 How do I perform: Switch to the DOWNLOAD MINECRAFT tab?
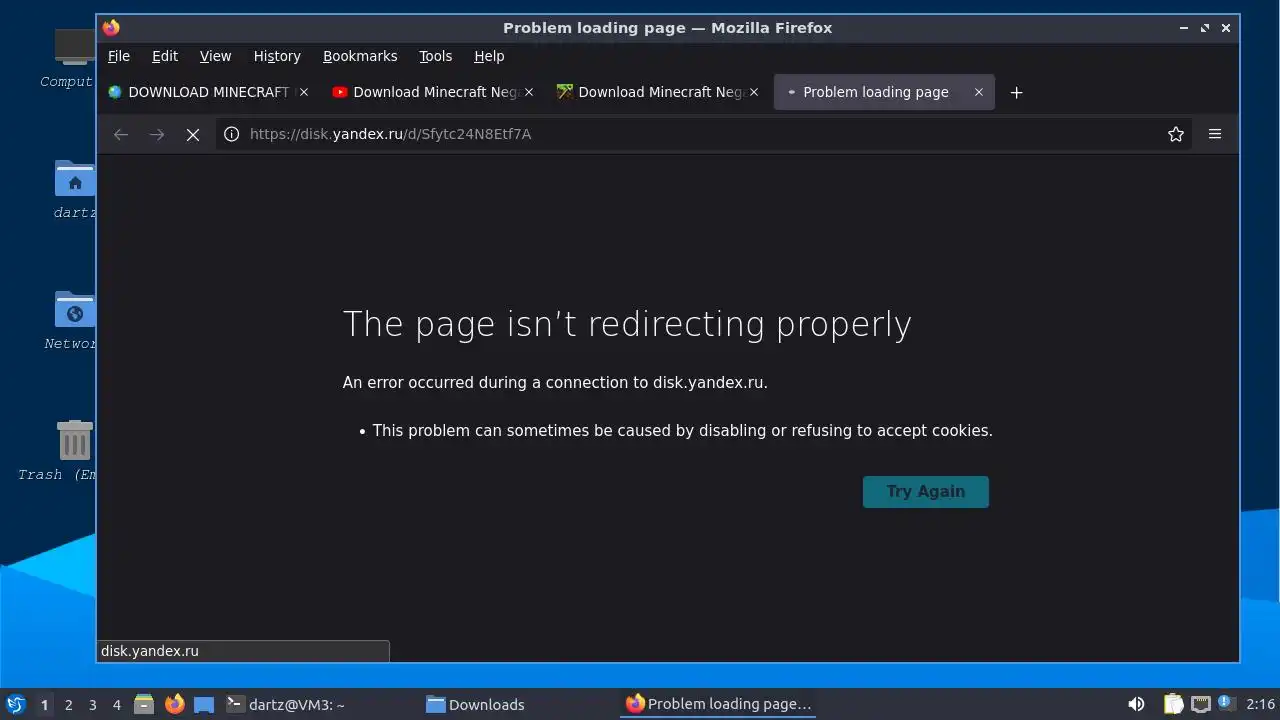(208, 92)
